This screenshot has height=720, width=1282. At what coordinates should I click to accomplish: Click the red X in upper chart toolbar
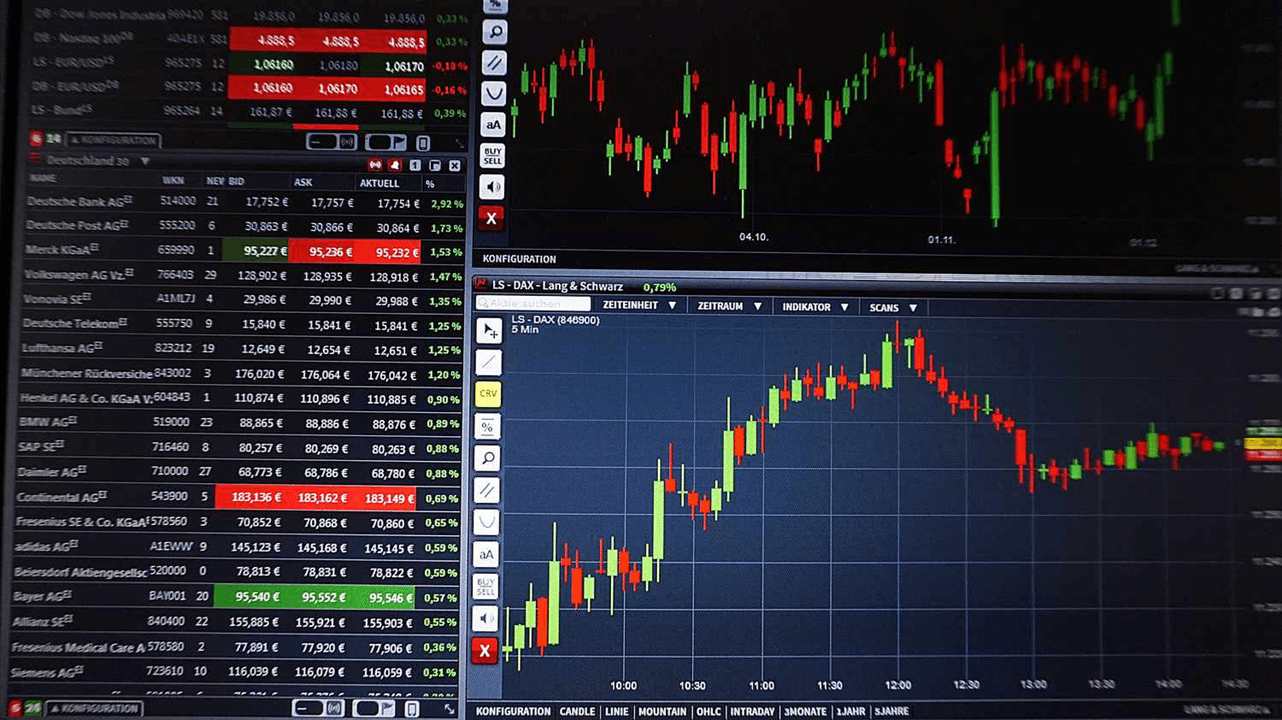click(x=491, y=217)
